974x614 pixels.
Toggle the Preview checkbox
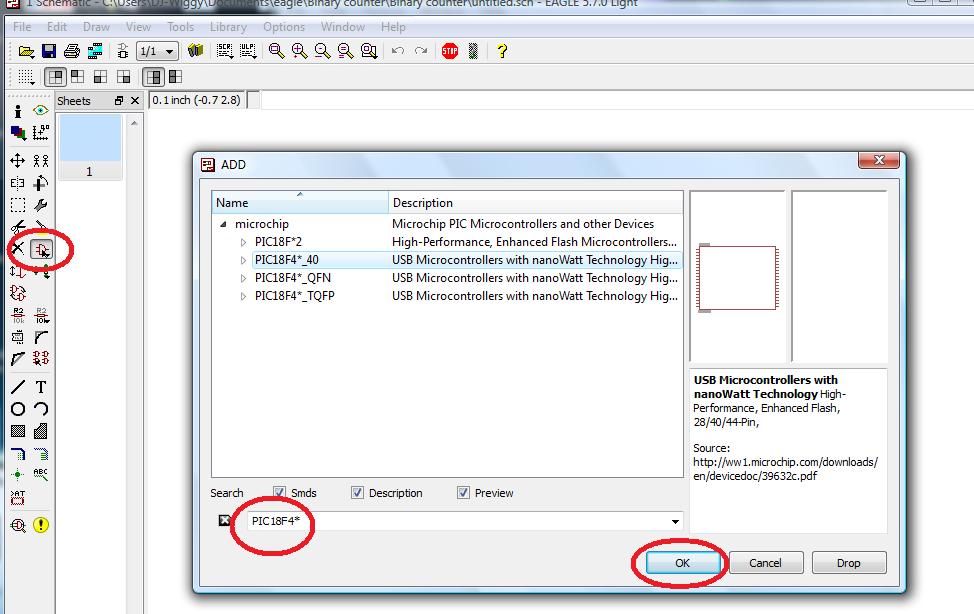click(463, 493)
